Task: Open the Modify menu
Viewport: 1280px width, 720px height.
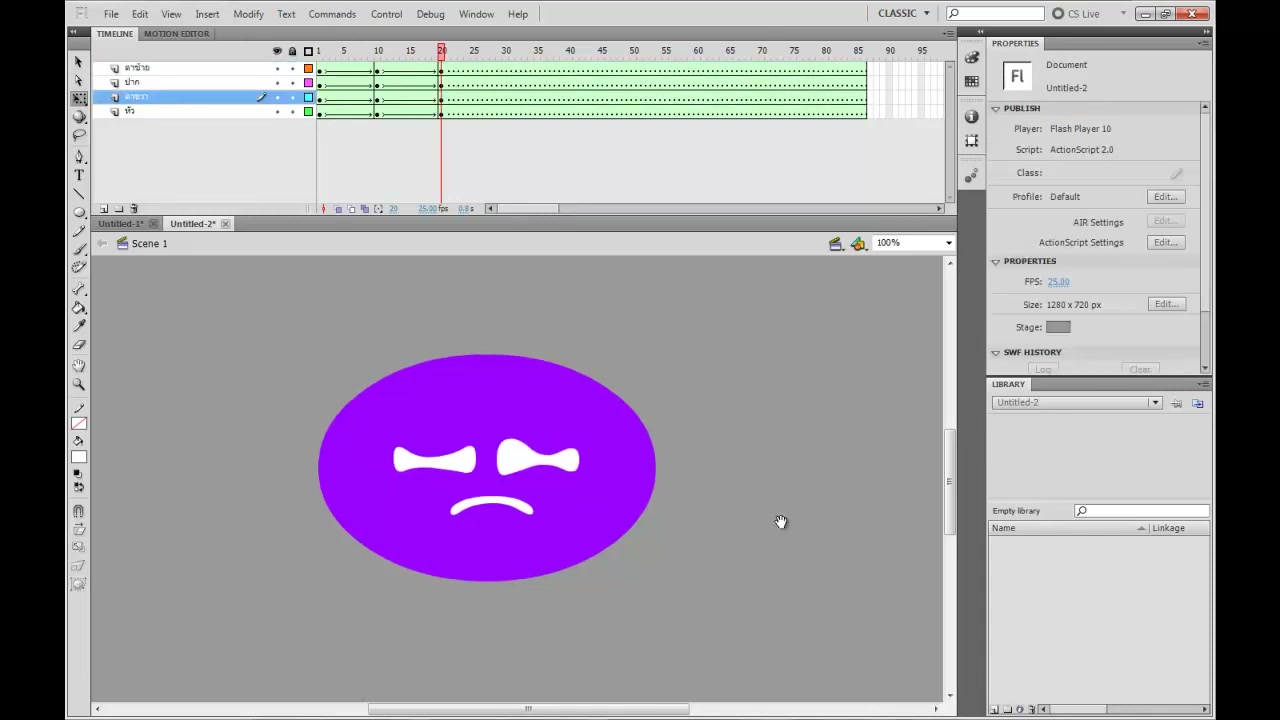Action: [248, 14]
